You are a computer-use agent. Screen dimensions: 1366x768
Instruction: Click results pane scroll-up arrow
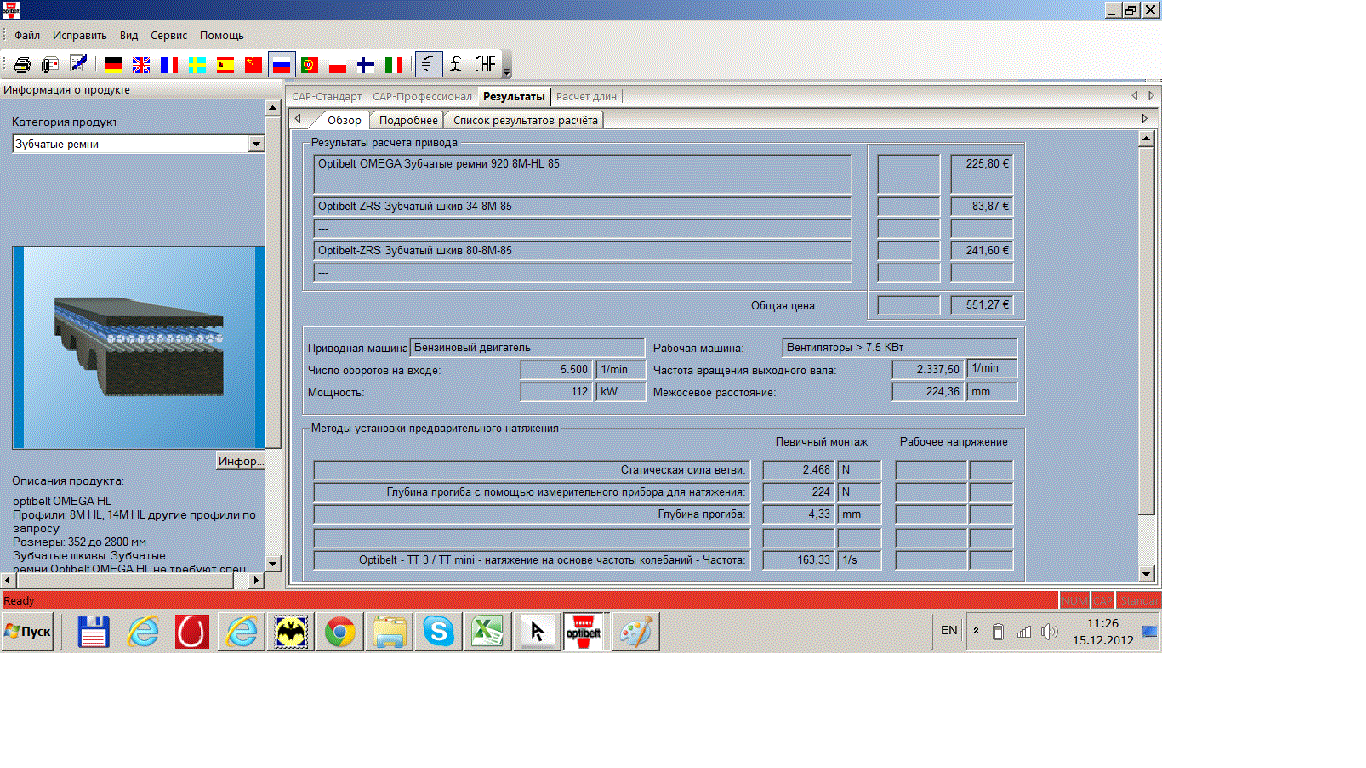1148,140
